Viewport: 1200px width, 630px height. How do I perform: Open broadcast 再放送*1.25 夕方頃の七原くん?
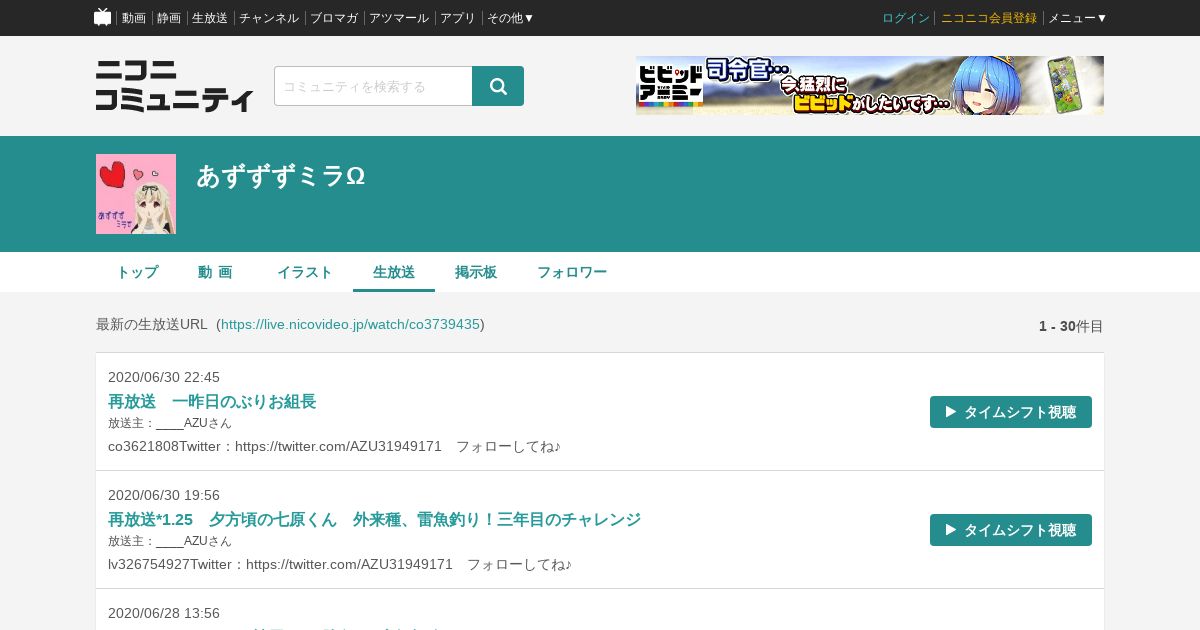click(x=374, y=519)
